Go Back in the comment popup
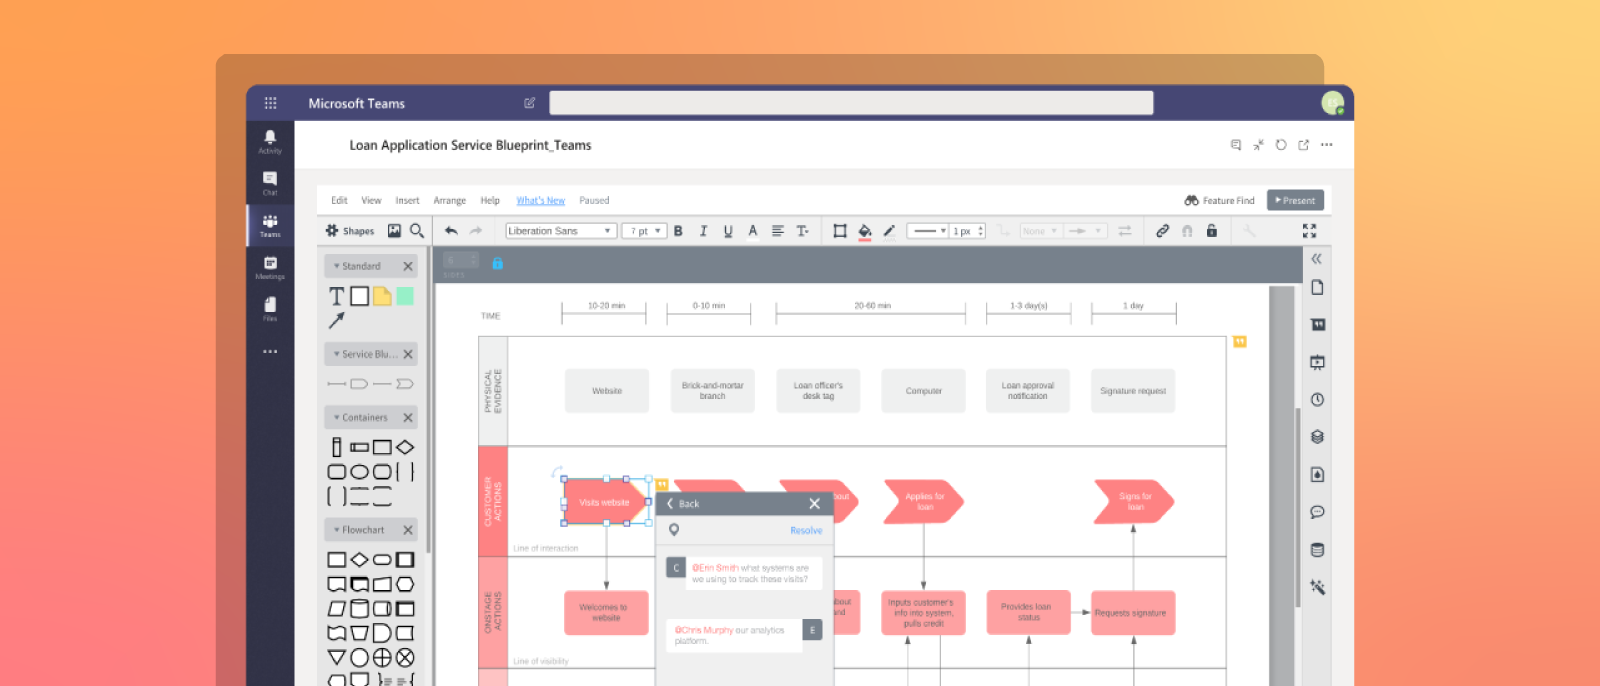The image size is (1600, 686). point(683,504)
